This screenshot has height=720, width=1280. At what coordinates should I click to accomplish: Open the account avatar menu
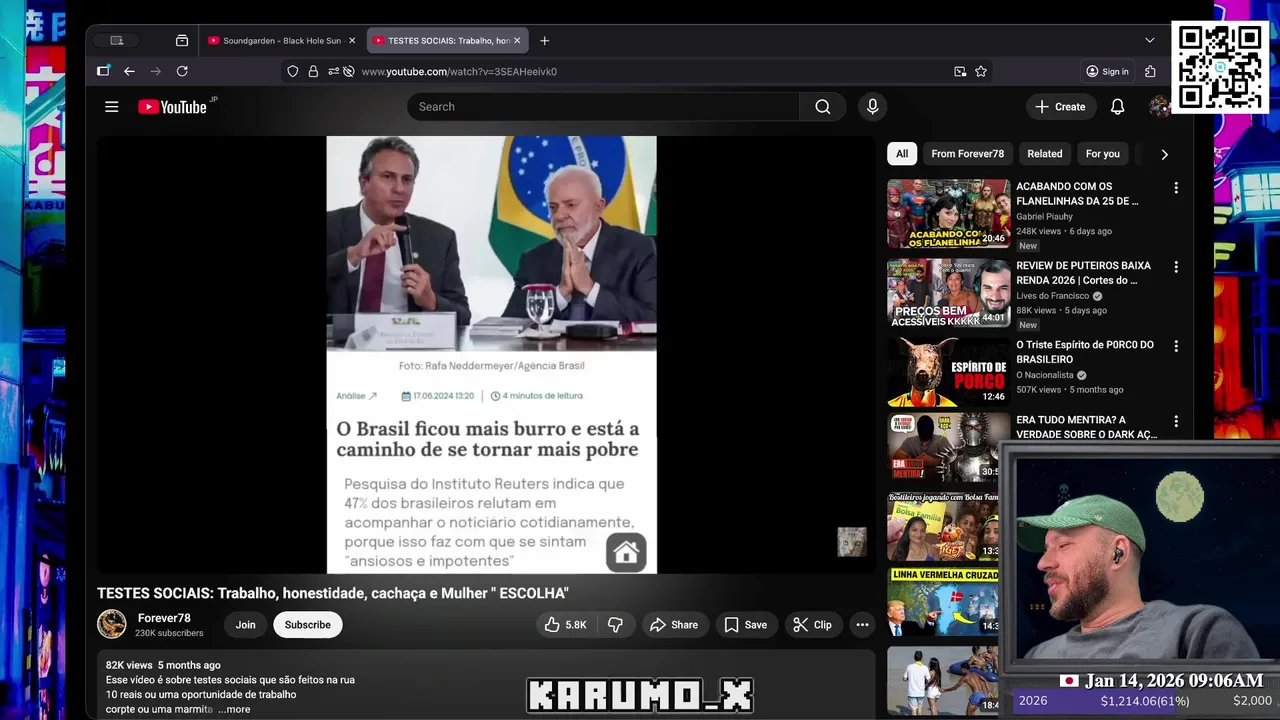[x=1159, y=107]
